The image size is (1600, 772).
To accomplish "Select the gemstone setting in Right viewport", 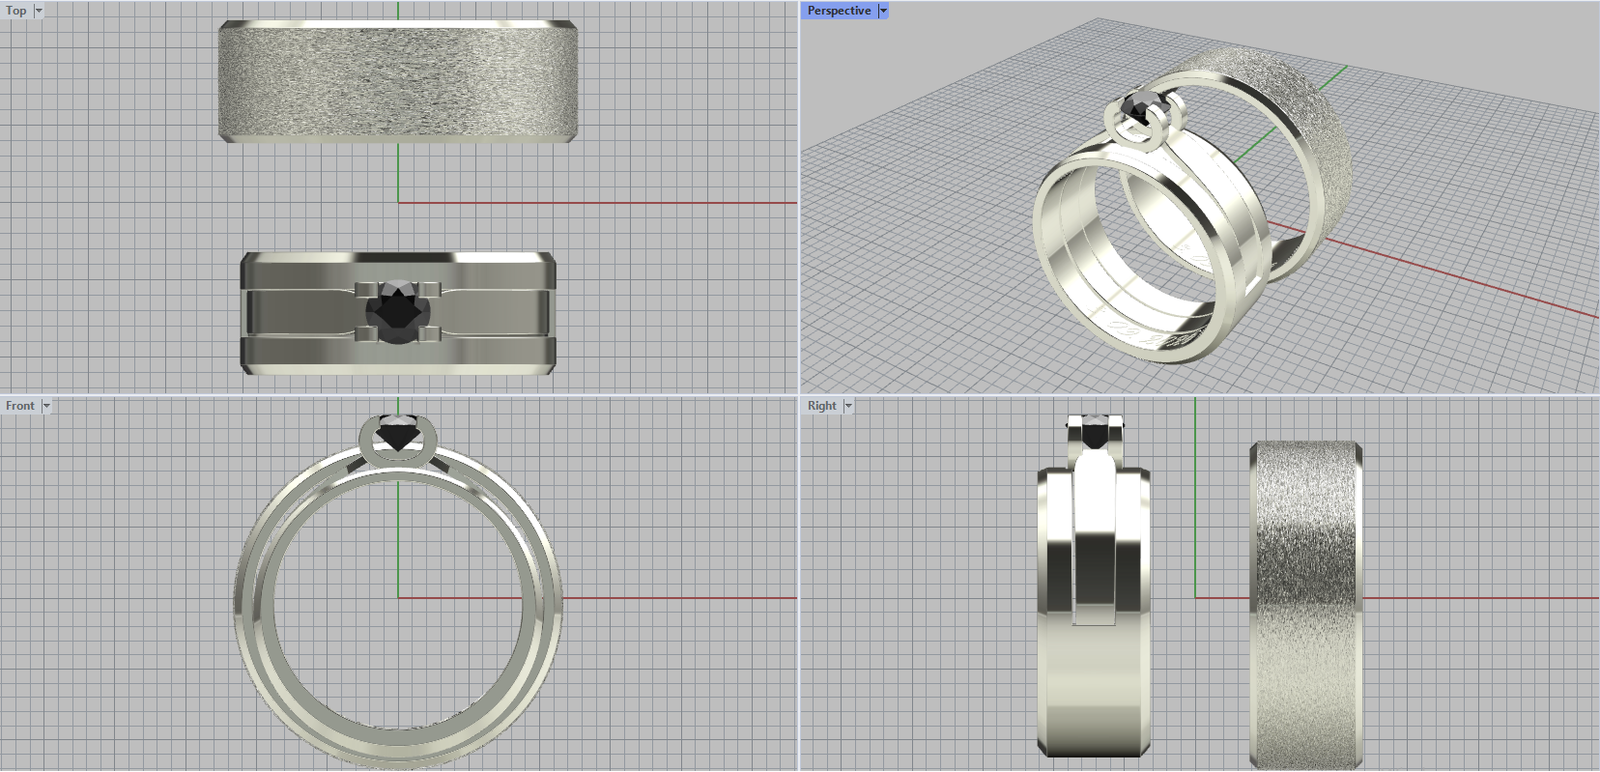I will [1095, 436].
